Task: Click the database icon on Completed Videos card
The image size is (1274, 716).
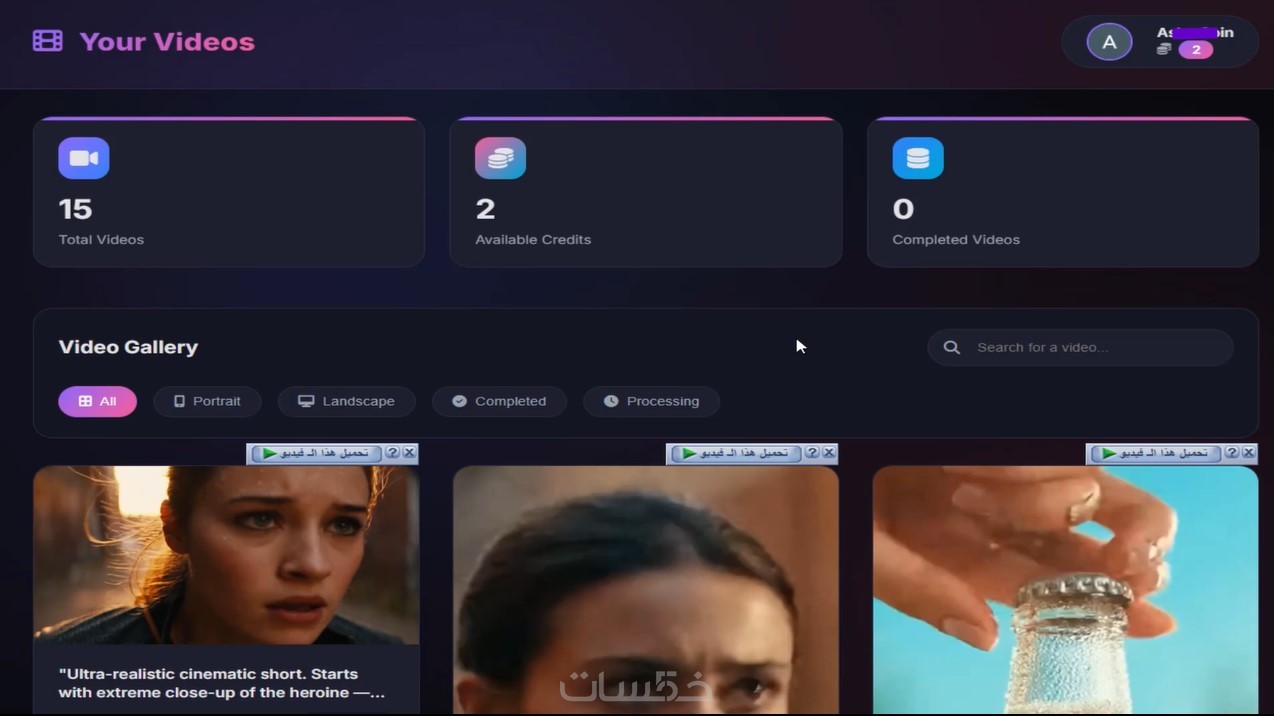Action: tap(918, 158)
